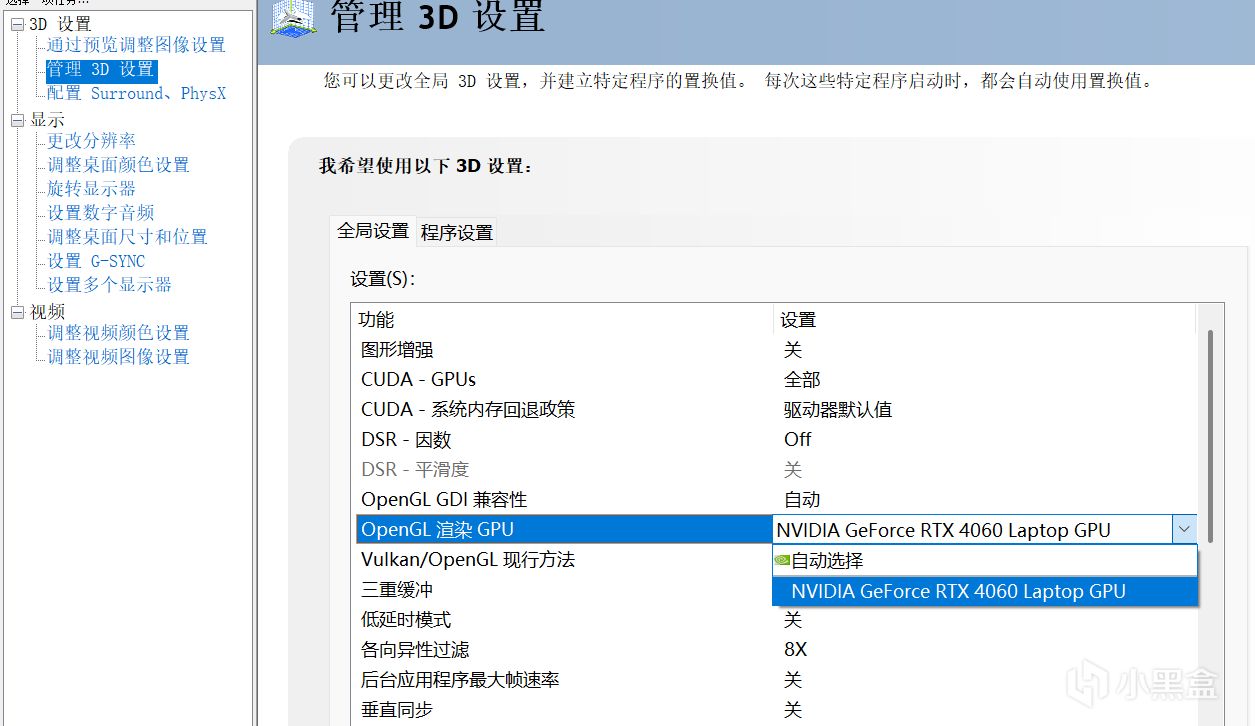Click the settings list vertical scrollbar
1255x726 pixels.
(x=1211, y=435)
